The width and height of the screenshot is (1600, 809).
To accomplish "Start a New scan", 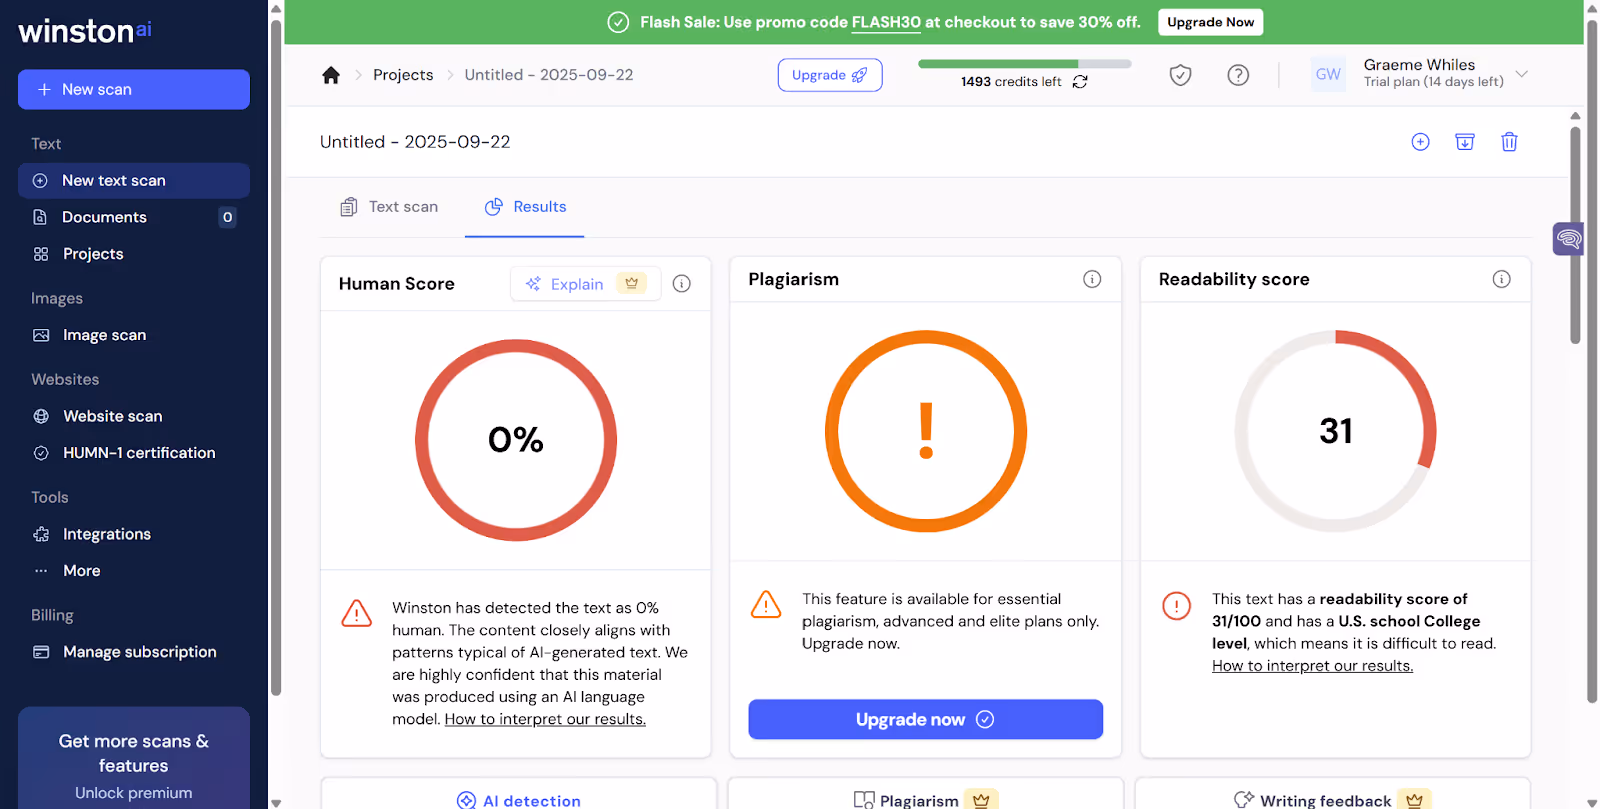I will click(x=134, y=89).
